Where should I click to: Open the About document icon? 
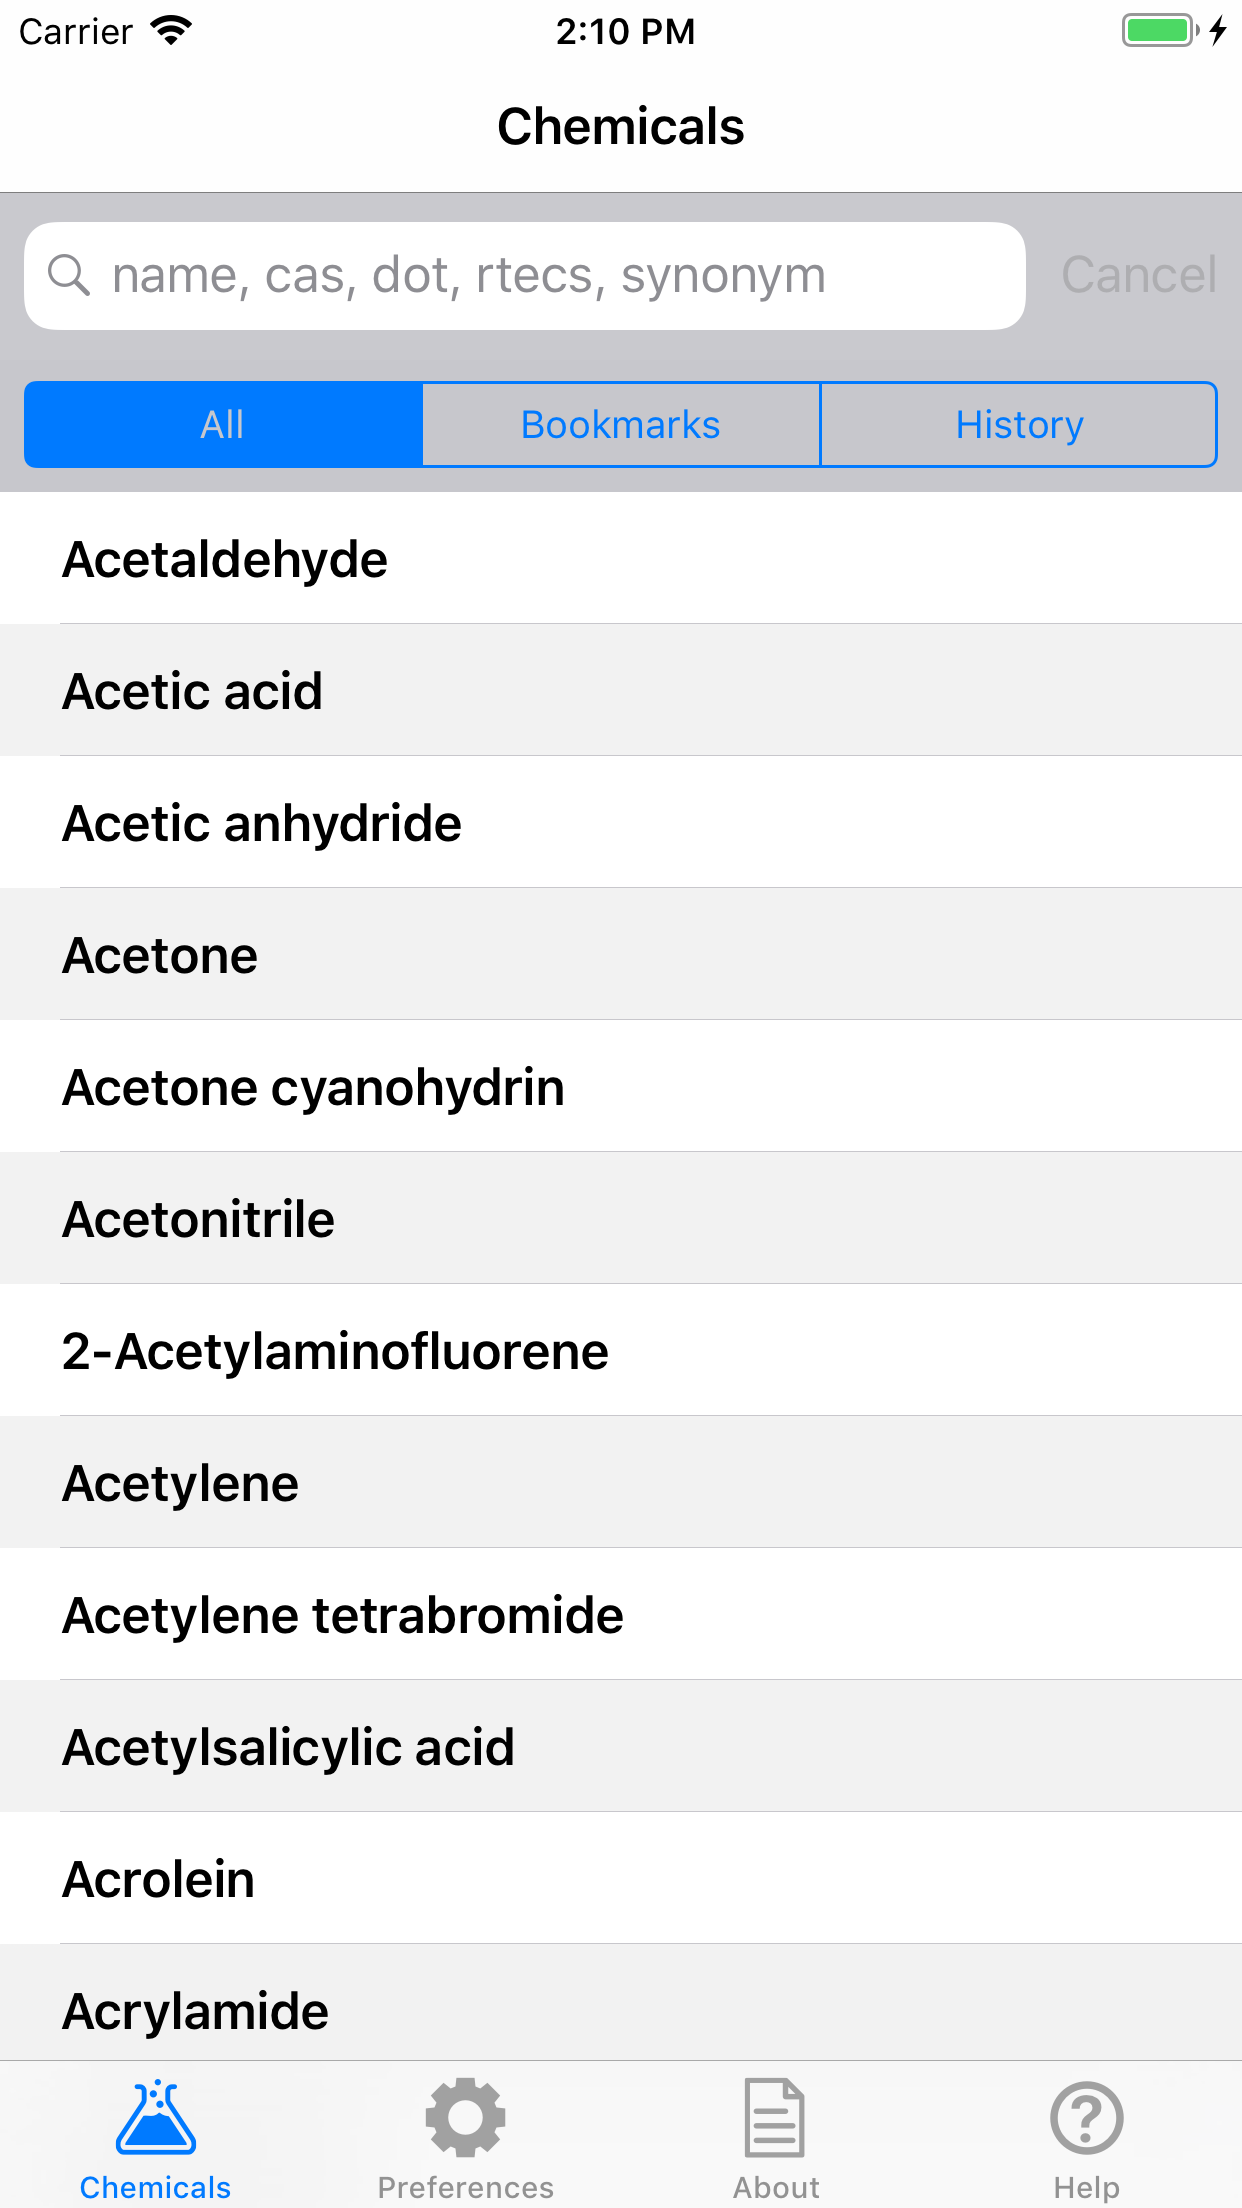tap(776, 2116)
